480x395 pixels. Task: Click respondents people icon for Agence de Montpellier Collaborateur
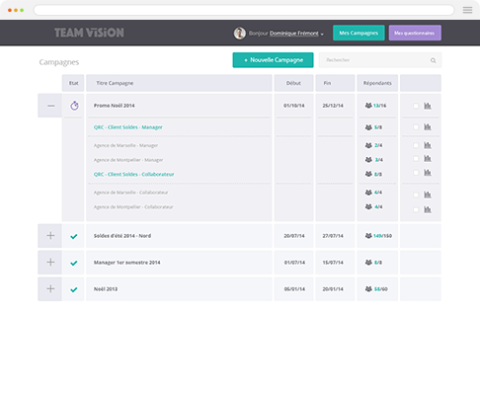pos(368,207)
